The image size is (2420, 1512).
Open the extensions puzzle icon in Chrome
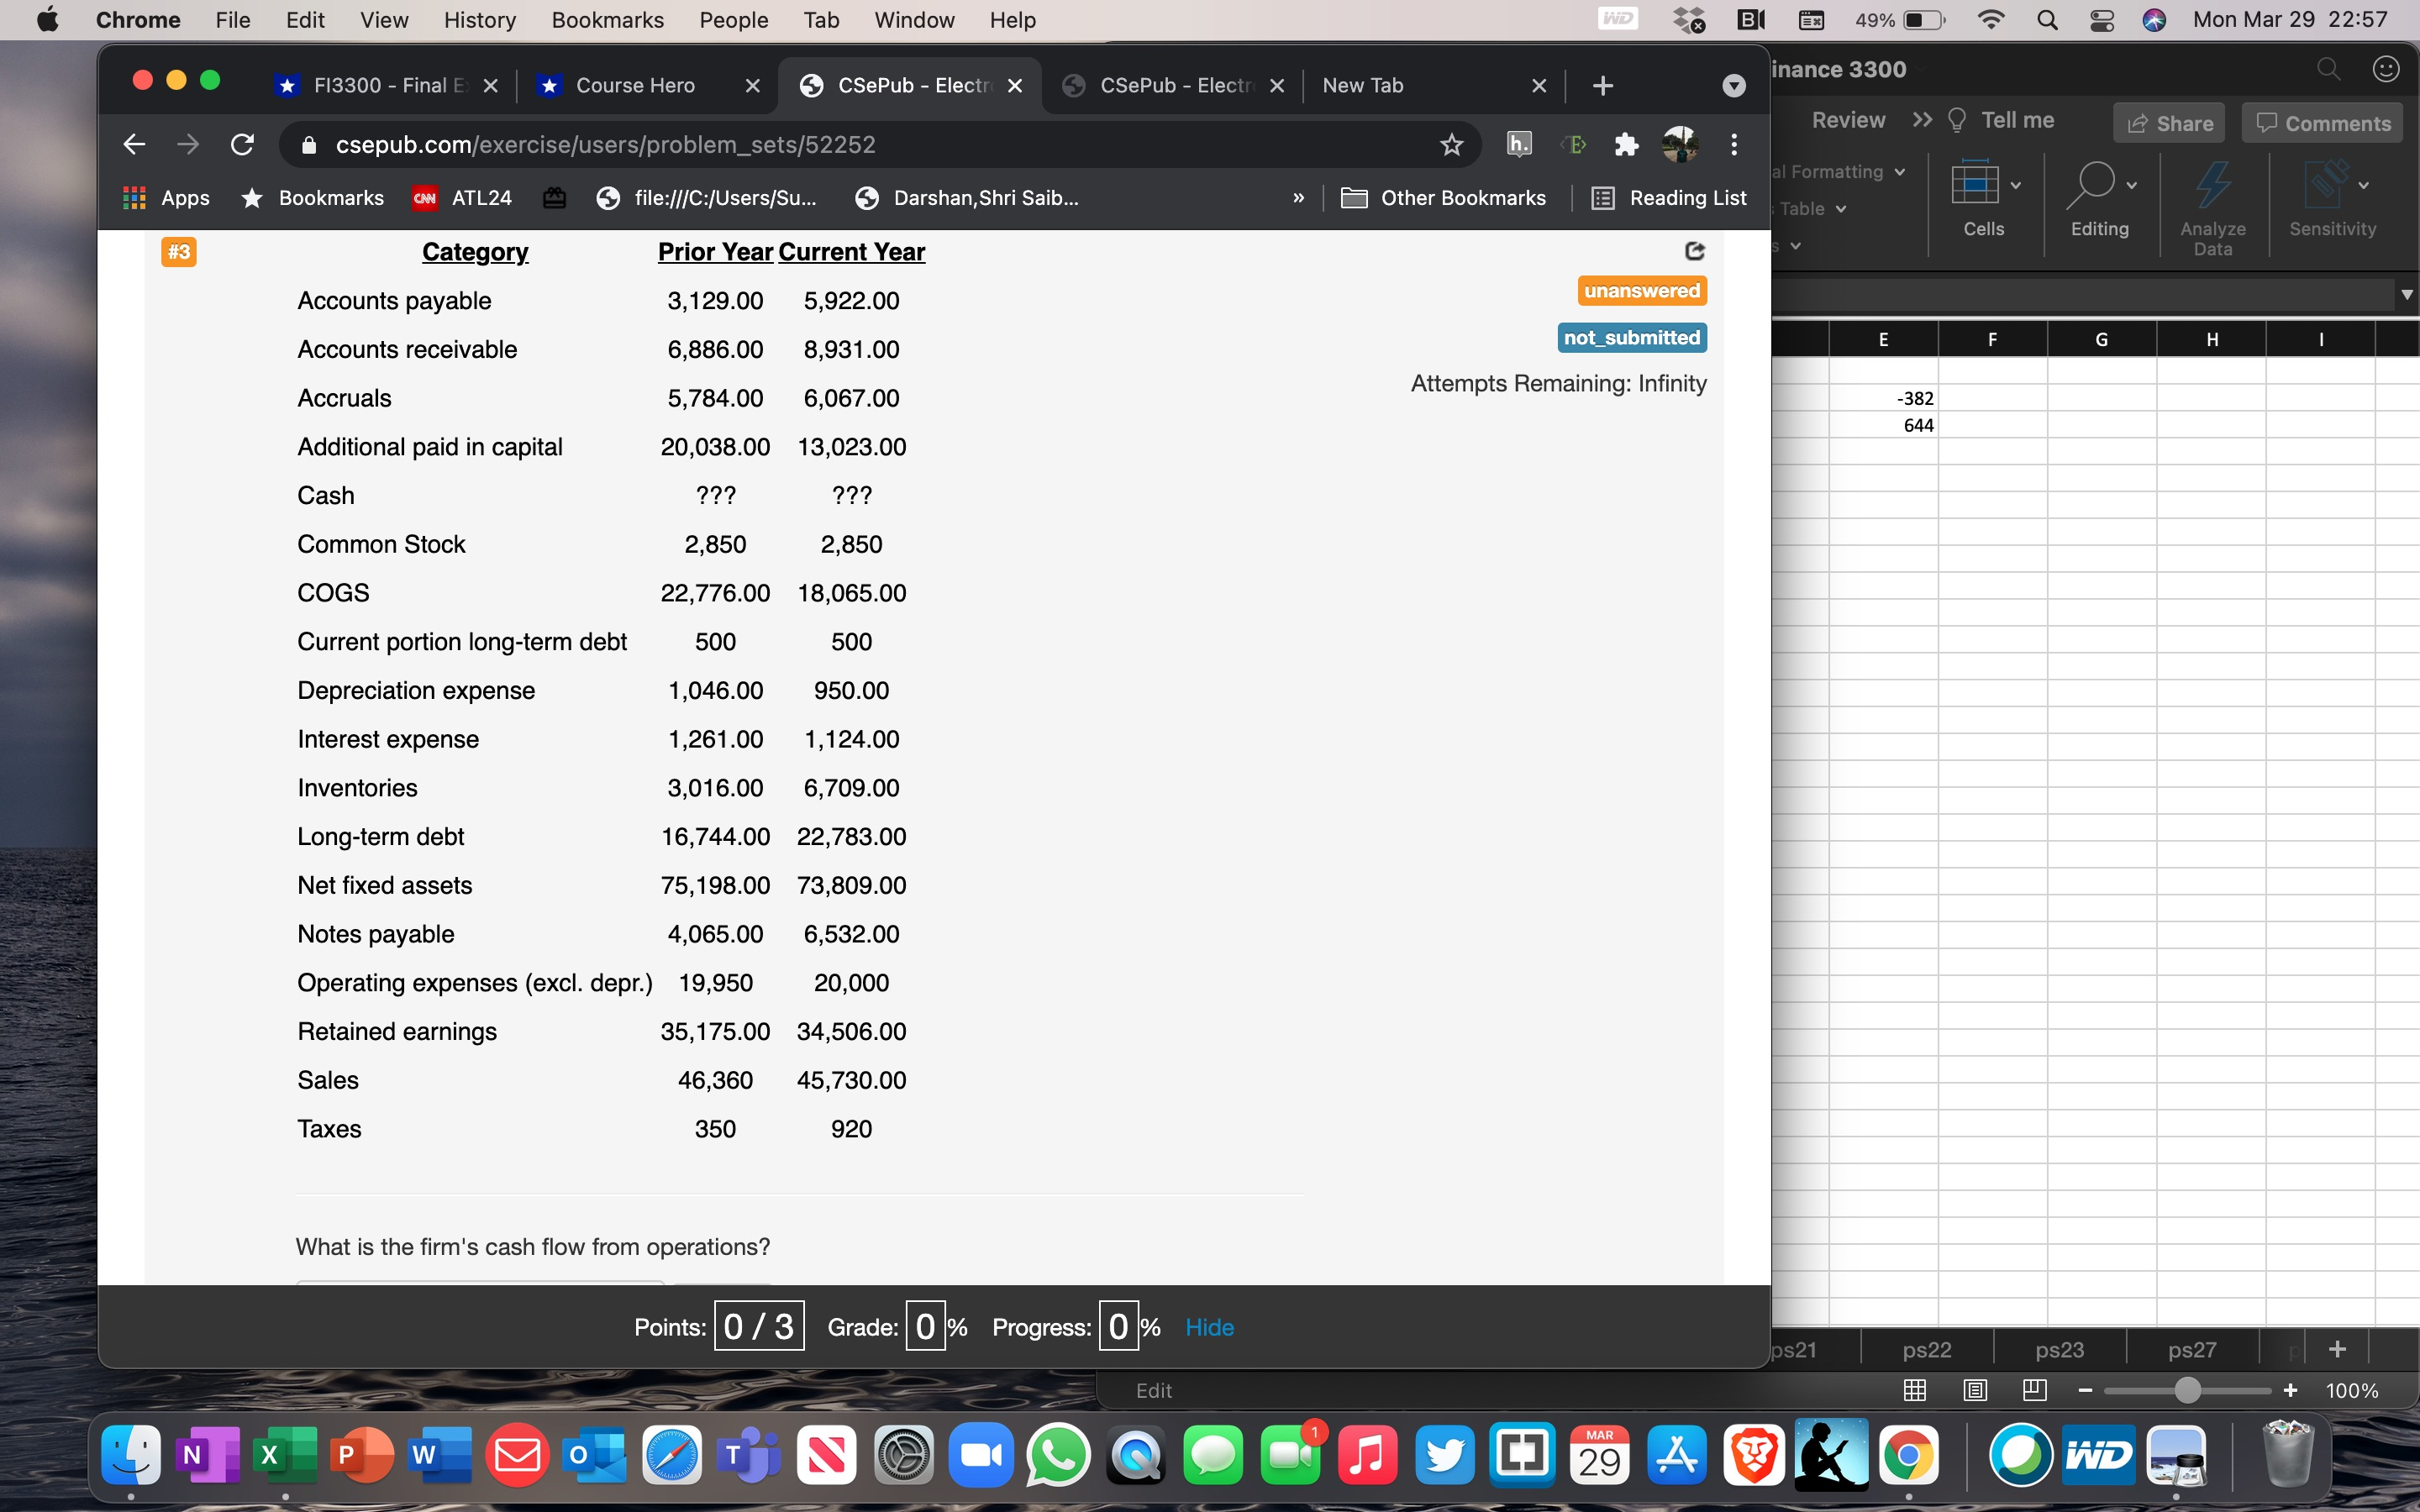pos(1626,145)
